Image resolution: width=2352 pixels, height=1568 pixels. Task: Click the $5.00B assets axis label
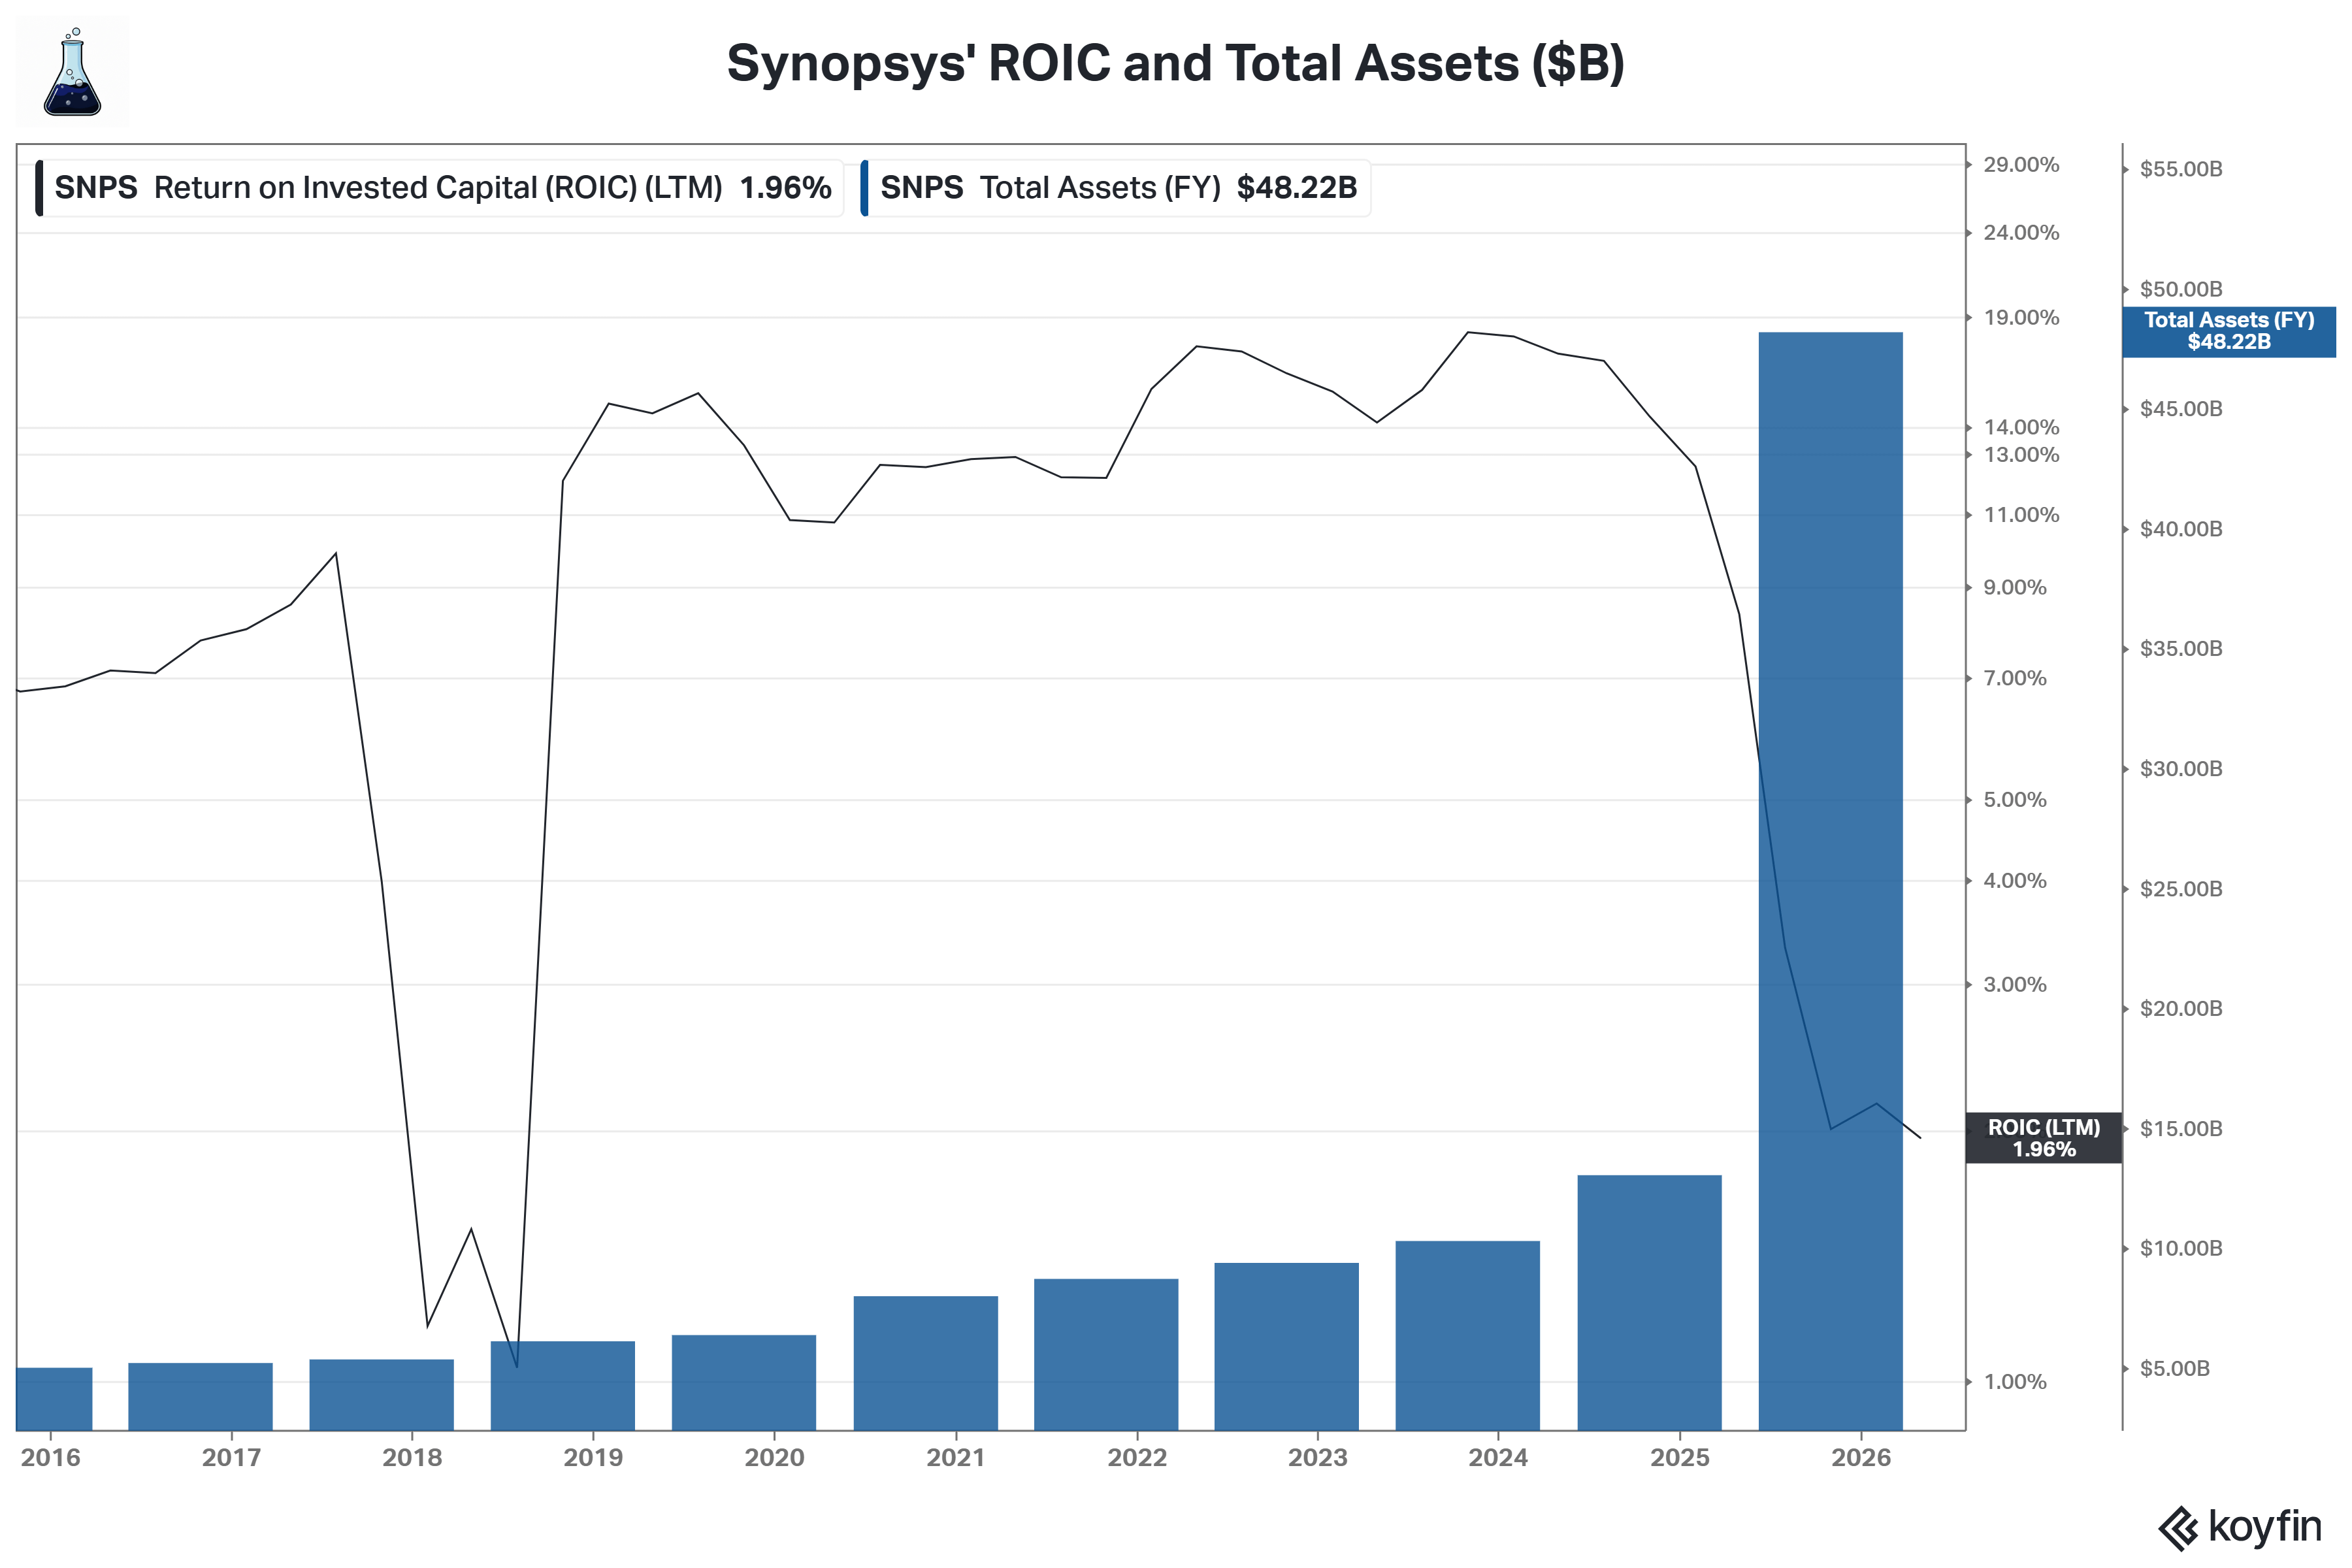tap(2175, 1369)
